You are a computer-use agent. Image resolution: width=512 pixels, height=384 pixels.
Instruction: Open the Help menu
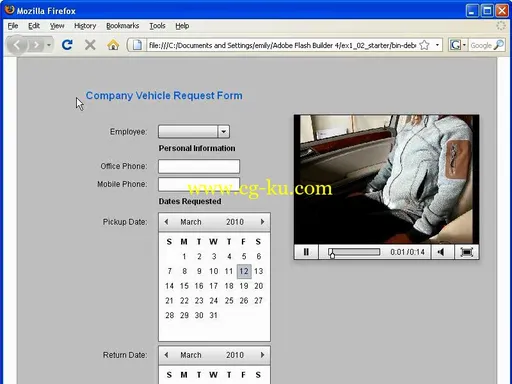(x=182, y=26)
